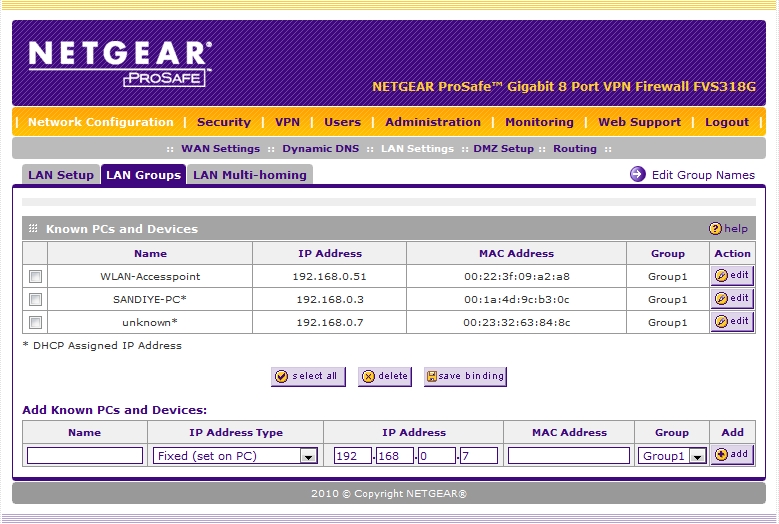The width and height of the screenshot is (779, 524).
Task: Check the WLAN-Accesspoint row checkbox
Action: coord(35,276)
